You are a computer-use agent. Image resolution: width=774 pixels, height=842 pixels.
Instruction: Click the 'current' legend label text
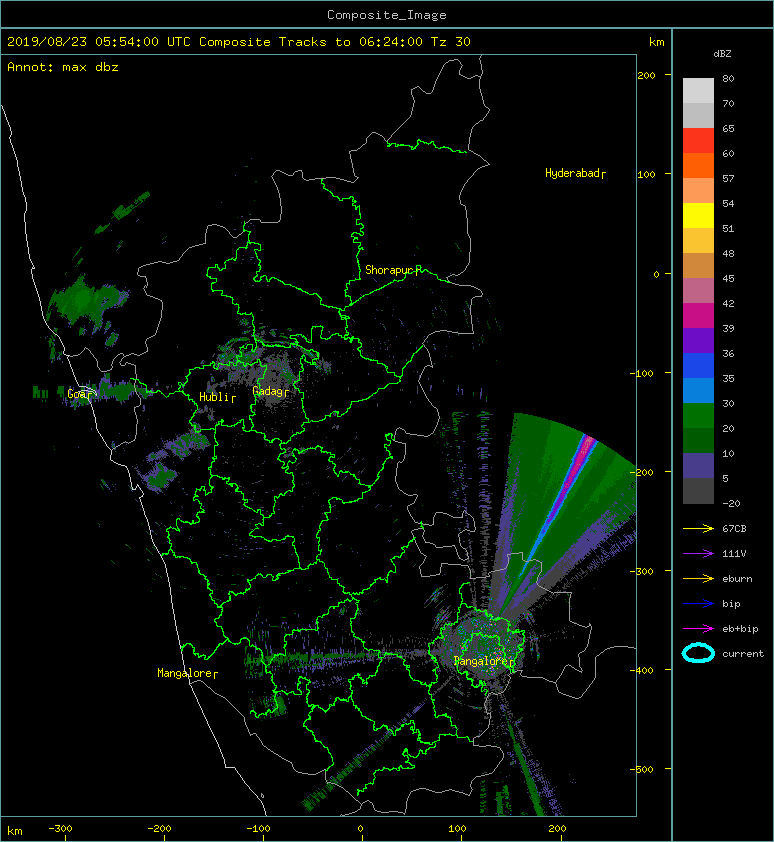coord(743,654)
